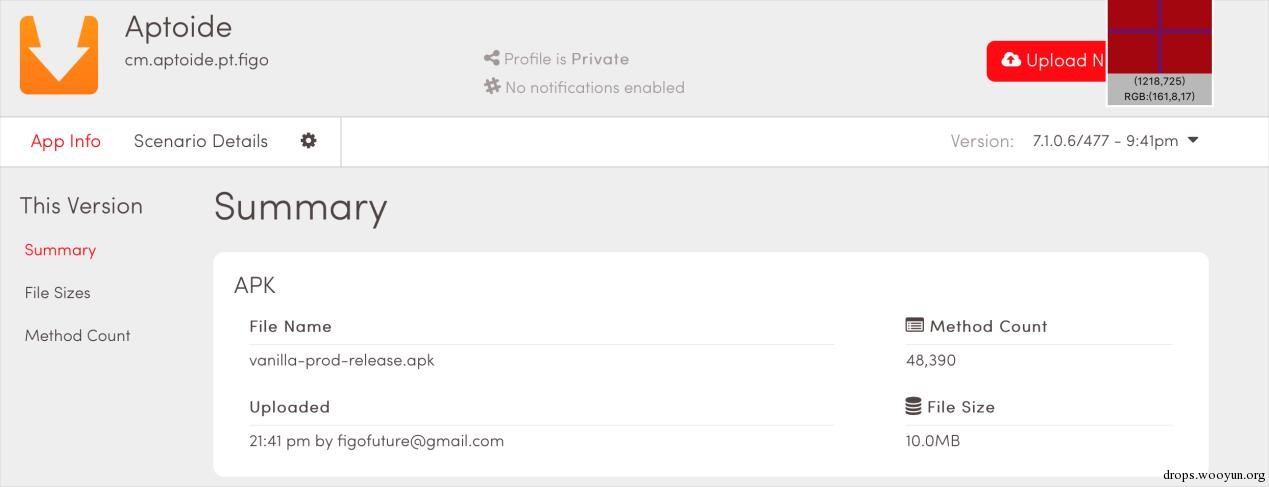Switch to the App Info tab
The image size is (1269, 487).
click(66, 141)
